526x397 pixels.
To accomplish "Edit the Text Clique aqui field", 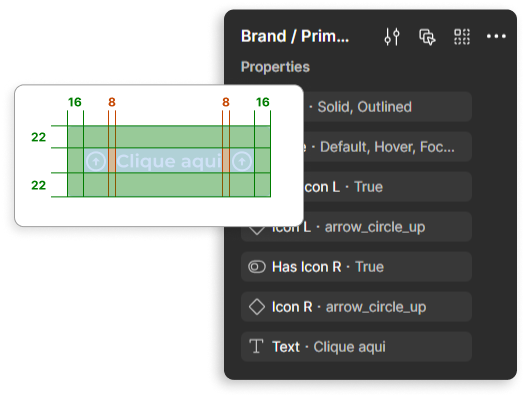I will [x=356, y=347].
